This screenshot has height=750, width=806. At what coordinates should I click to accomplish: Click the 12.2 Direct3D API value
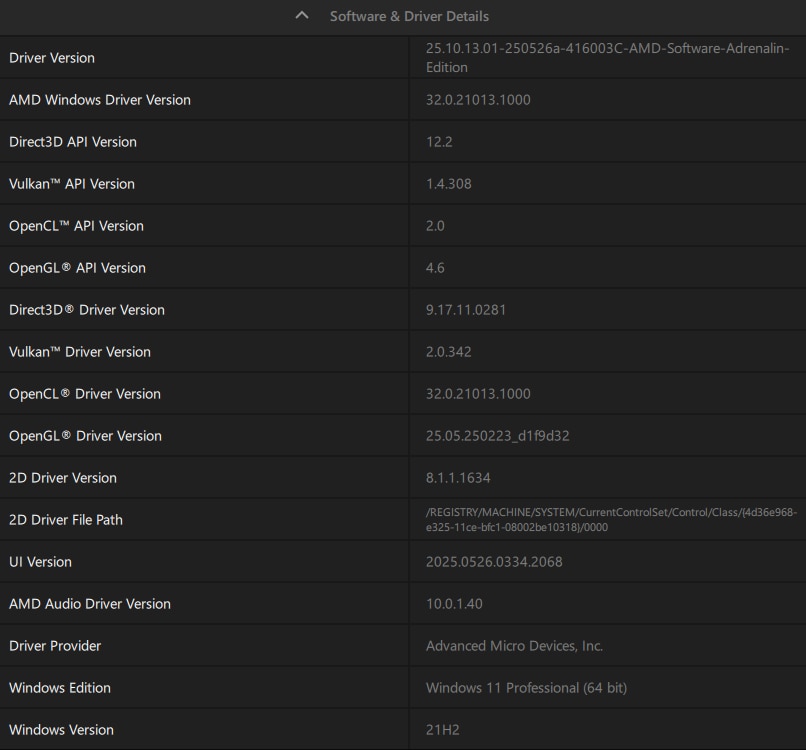439,142
